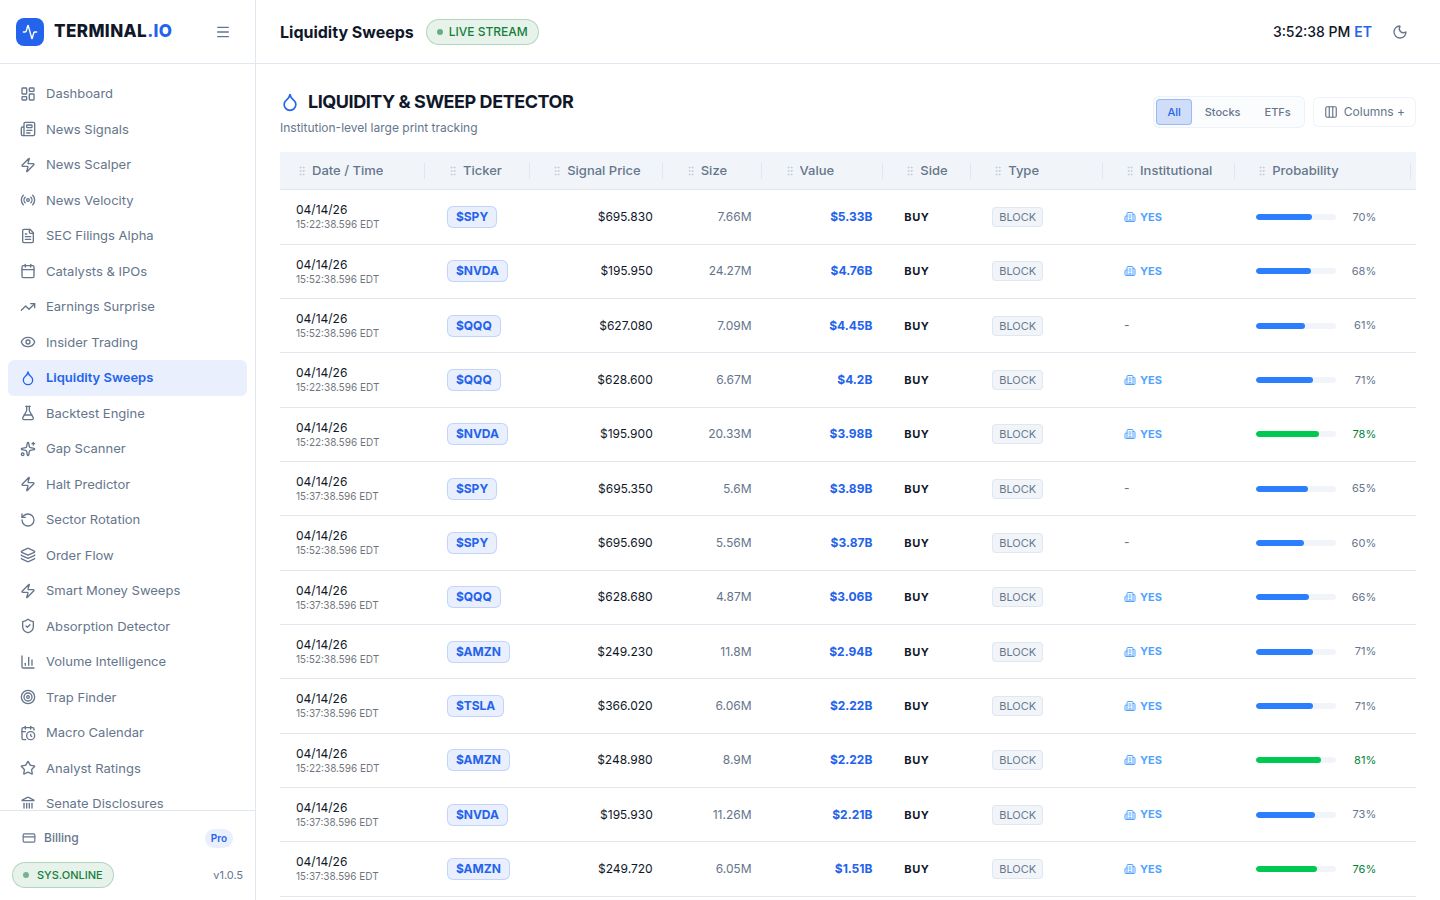Click $QQQ ticker in $4.45B row
Image resolution: width=1440 pixels, height=900 pixels.
point(474,326)
